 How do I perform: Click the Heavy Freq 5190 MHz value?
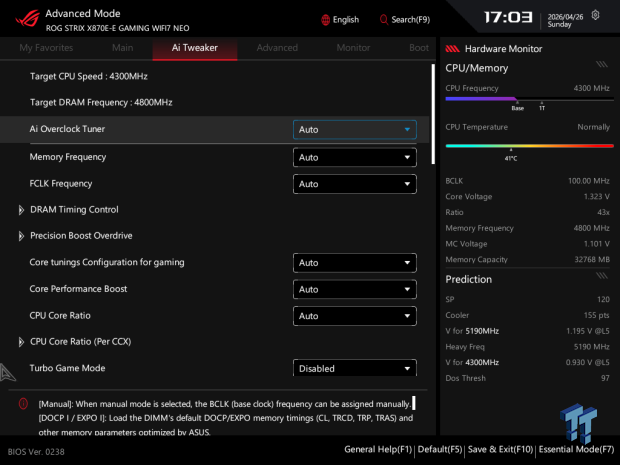(592, 347)
